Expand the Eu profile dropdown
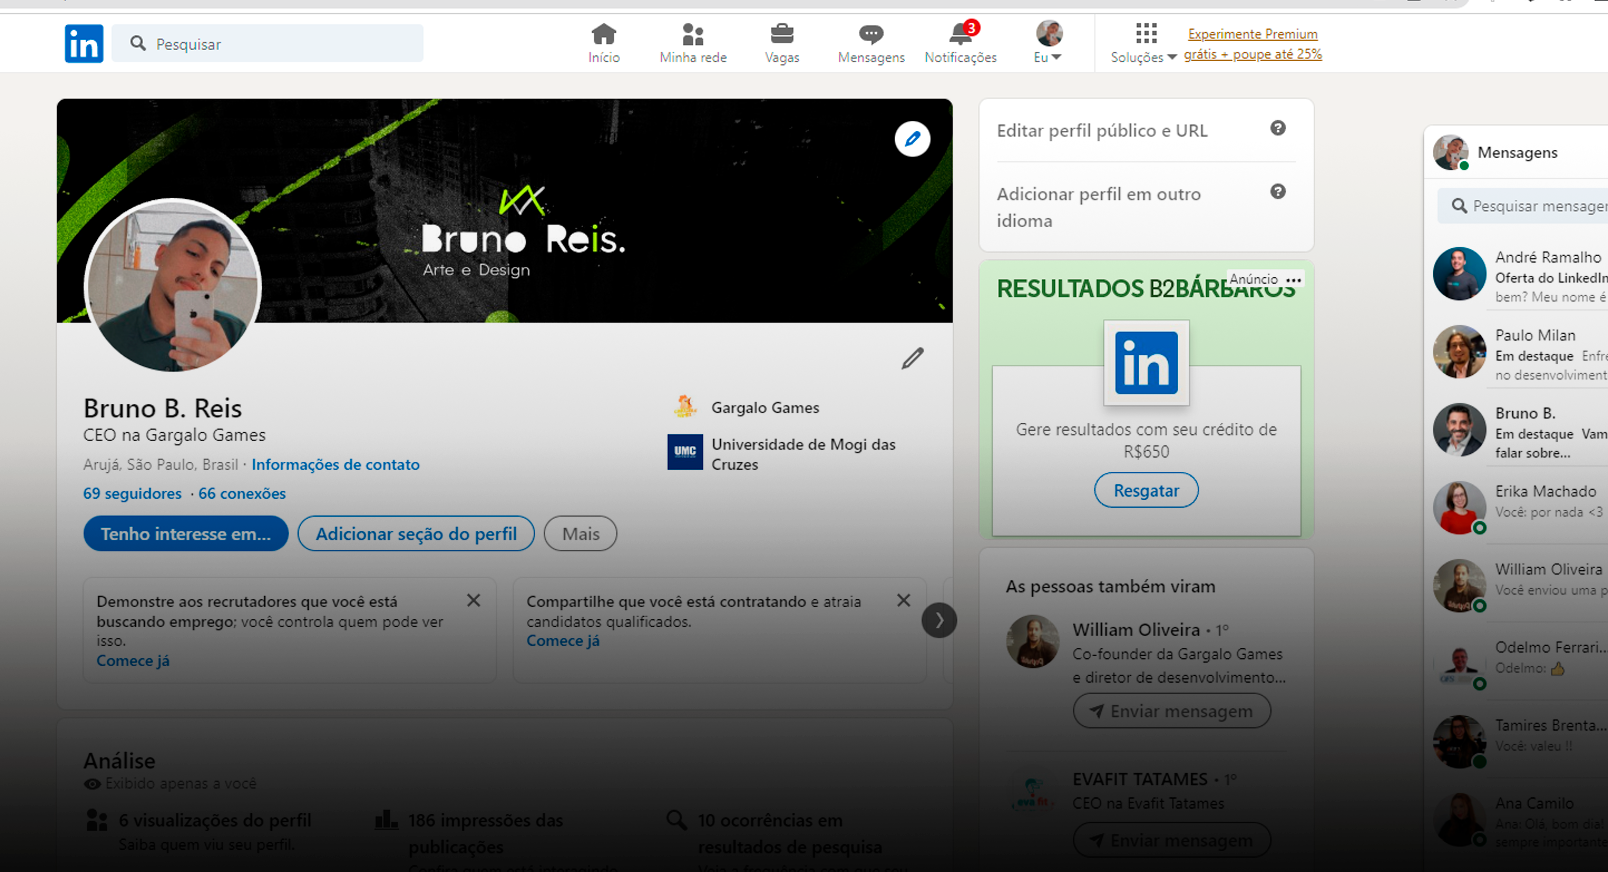Image resolution: width=1608 pixels, height=872 pixels. tap(1048, 44)
